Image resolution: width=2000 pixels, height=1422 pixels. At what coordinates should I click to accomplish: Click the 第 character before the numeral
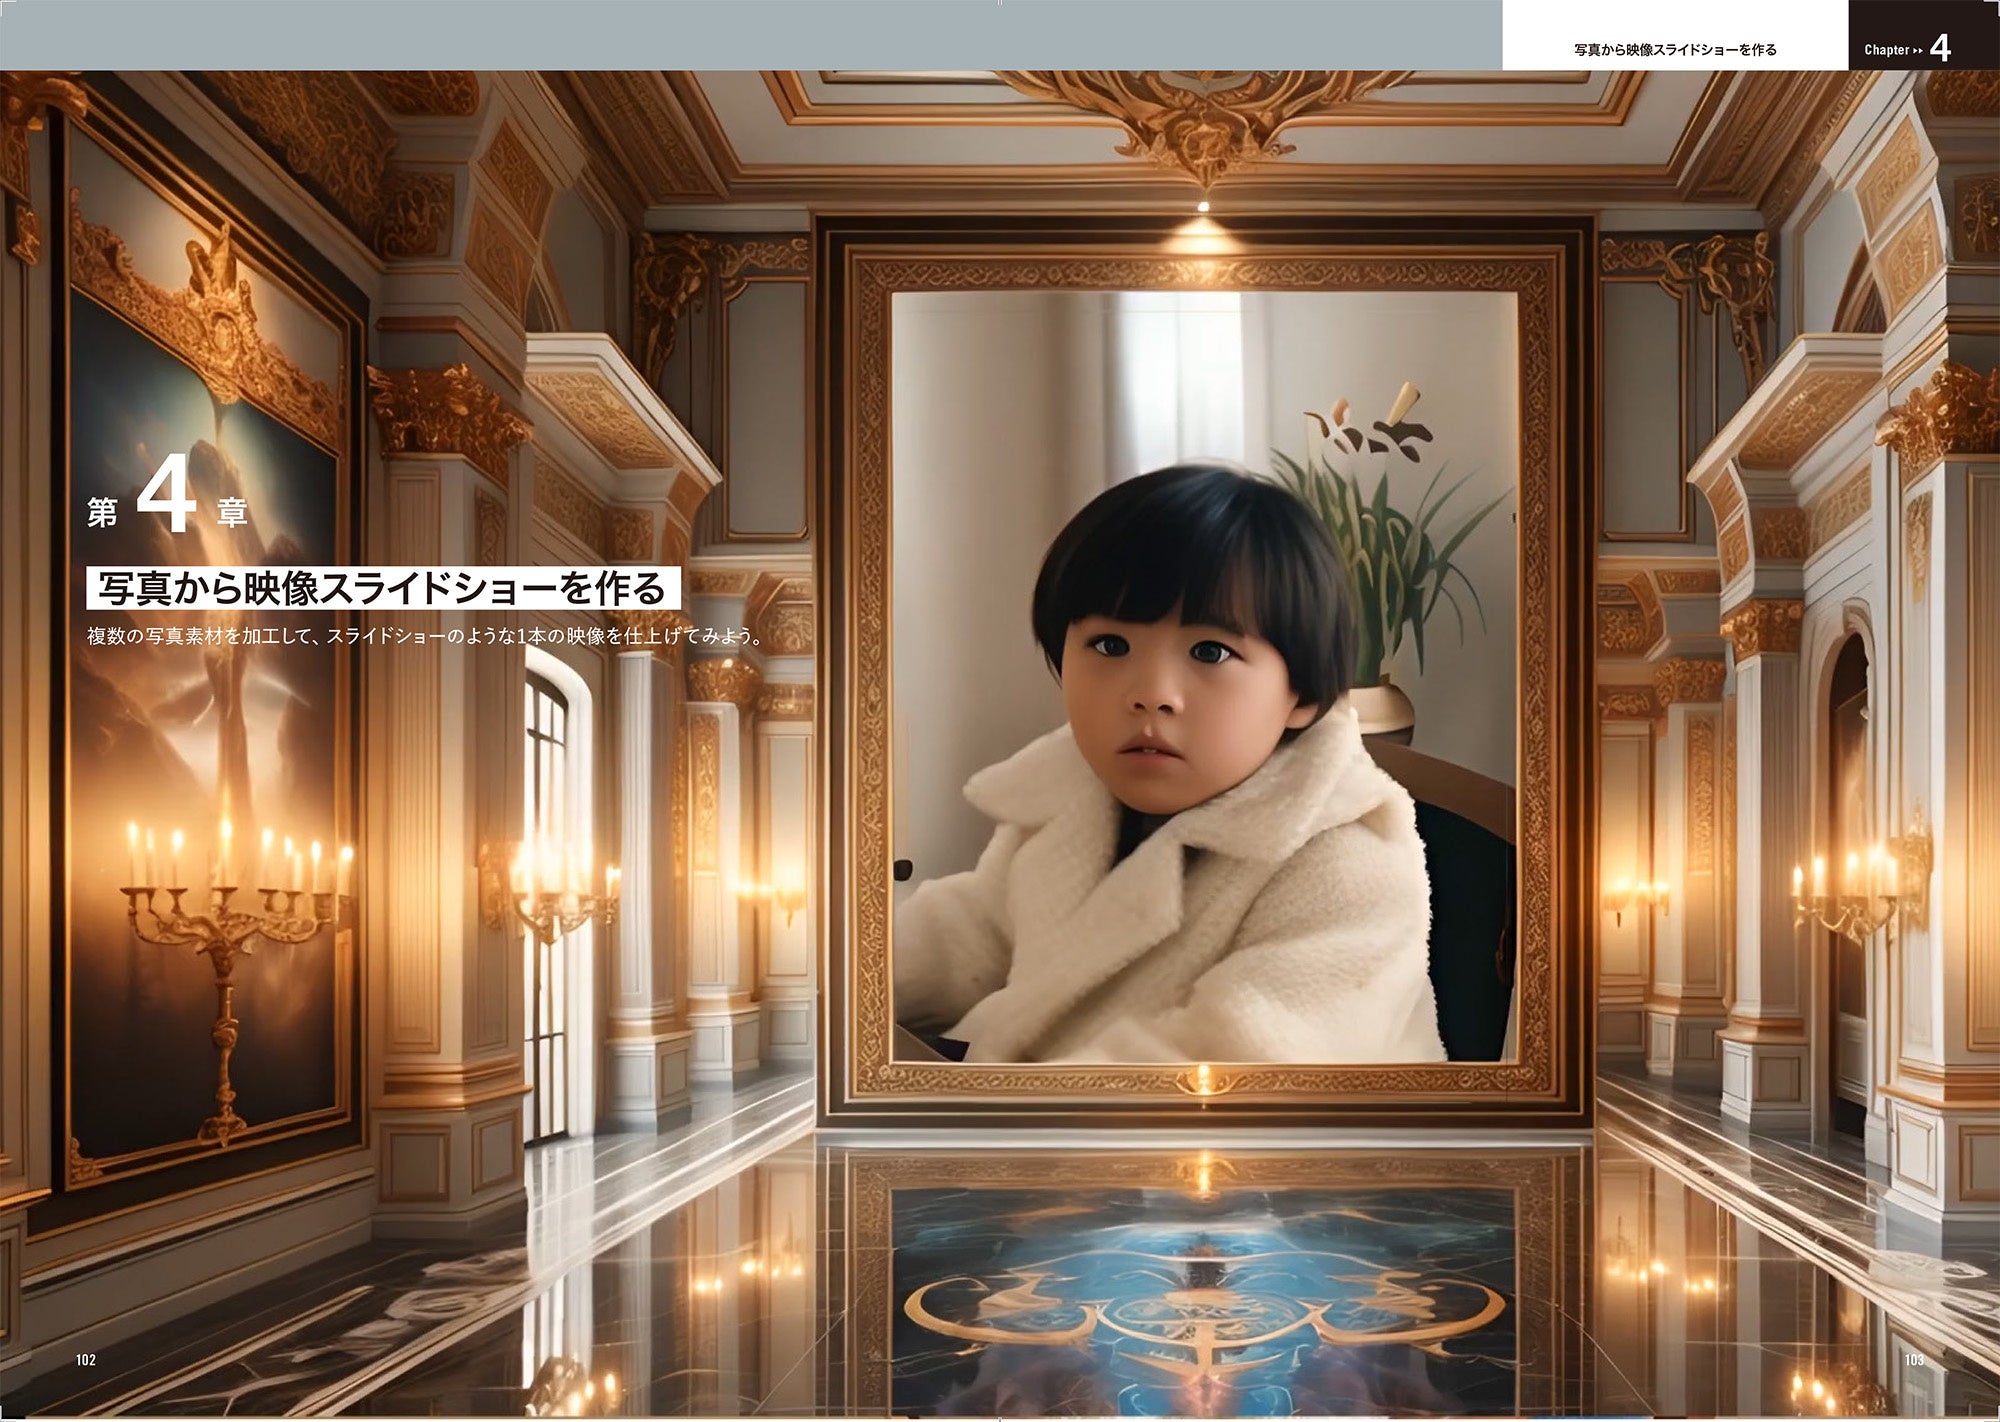(102, 512)
